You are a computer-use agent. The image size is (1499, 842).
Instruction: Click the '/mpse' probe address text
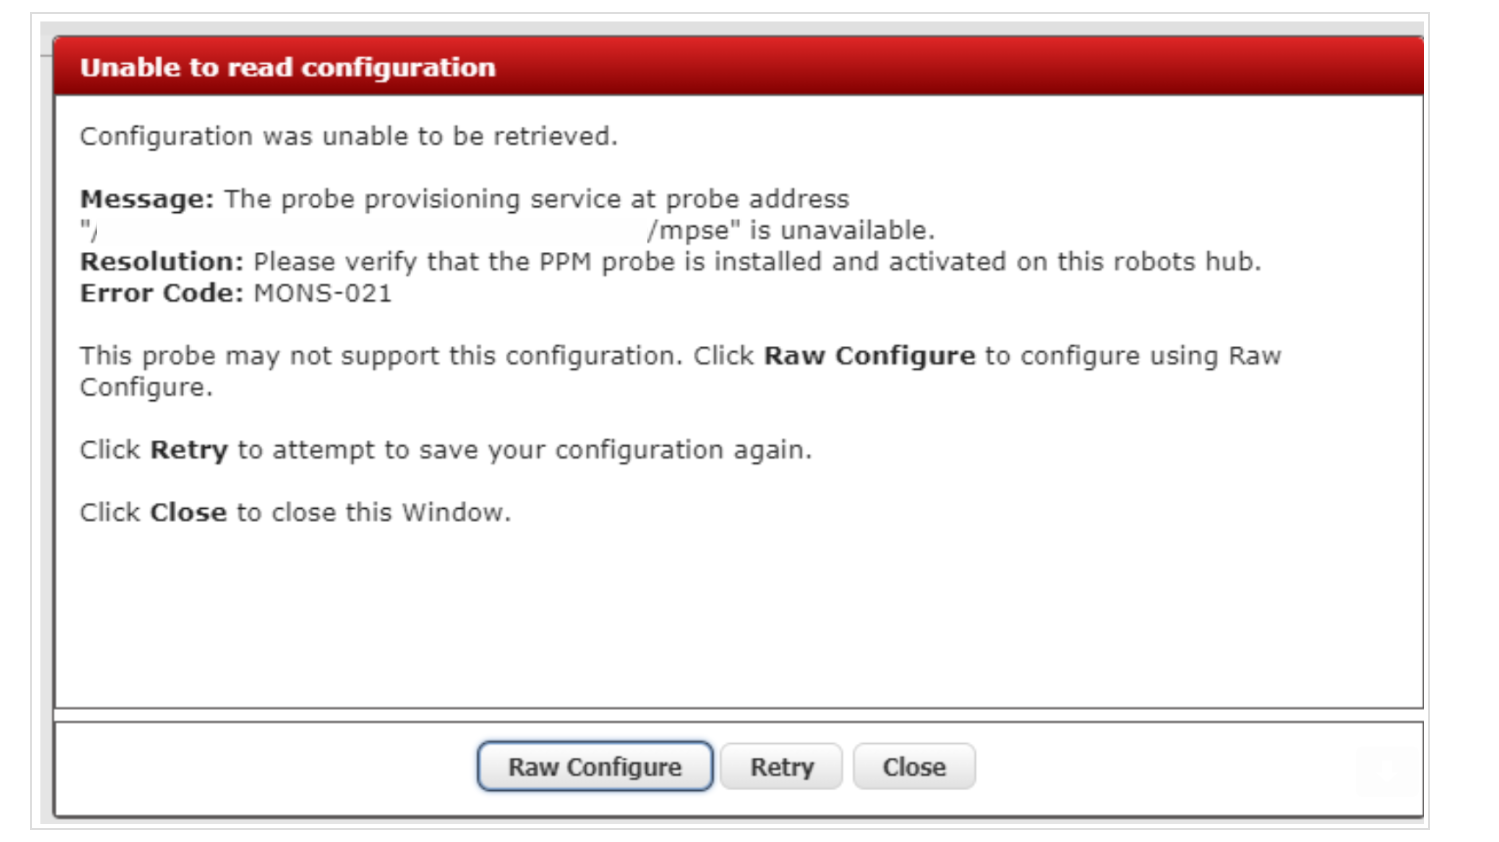(x=692, y=231)
